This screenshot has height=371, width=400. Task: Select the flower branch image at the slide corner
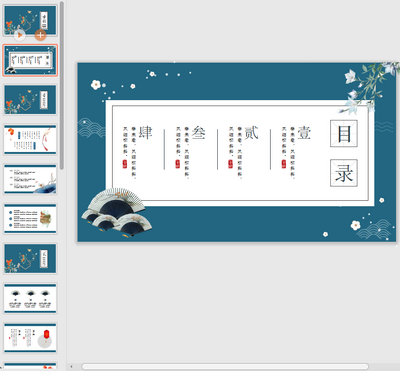pos(369,88)
